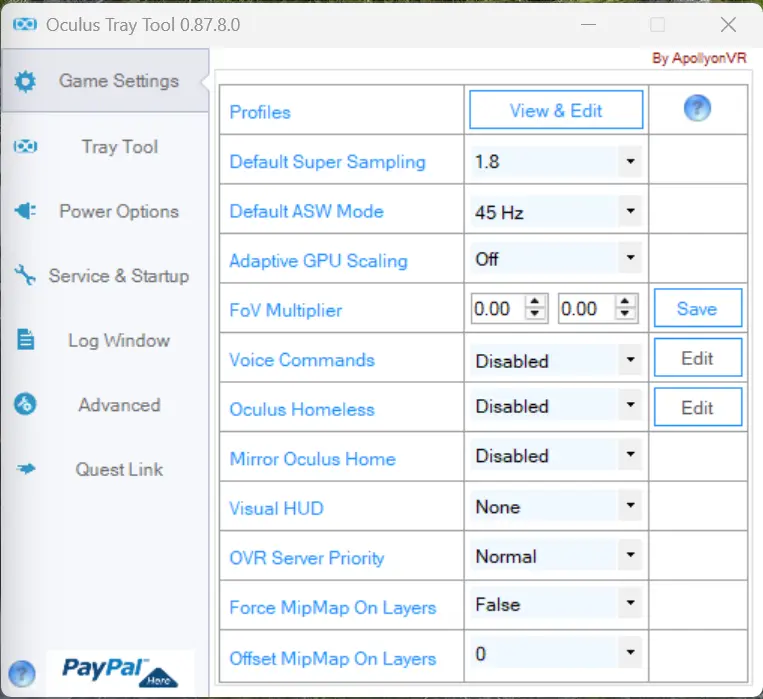This screenshot has width=763, height=699.
Task: Open the Mirror Oculus Home dropdown
Action: 630,454
